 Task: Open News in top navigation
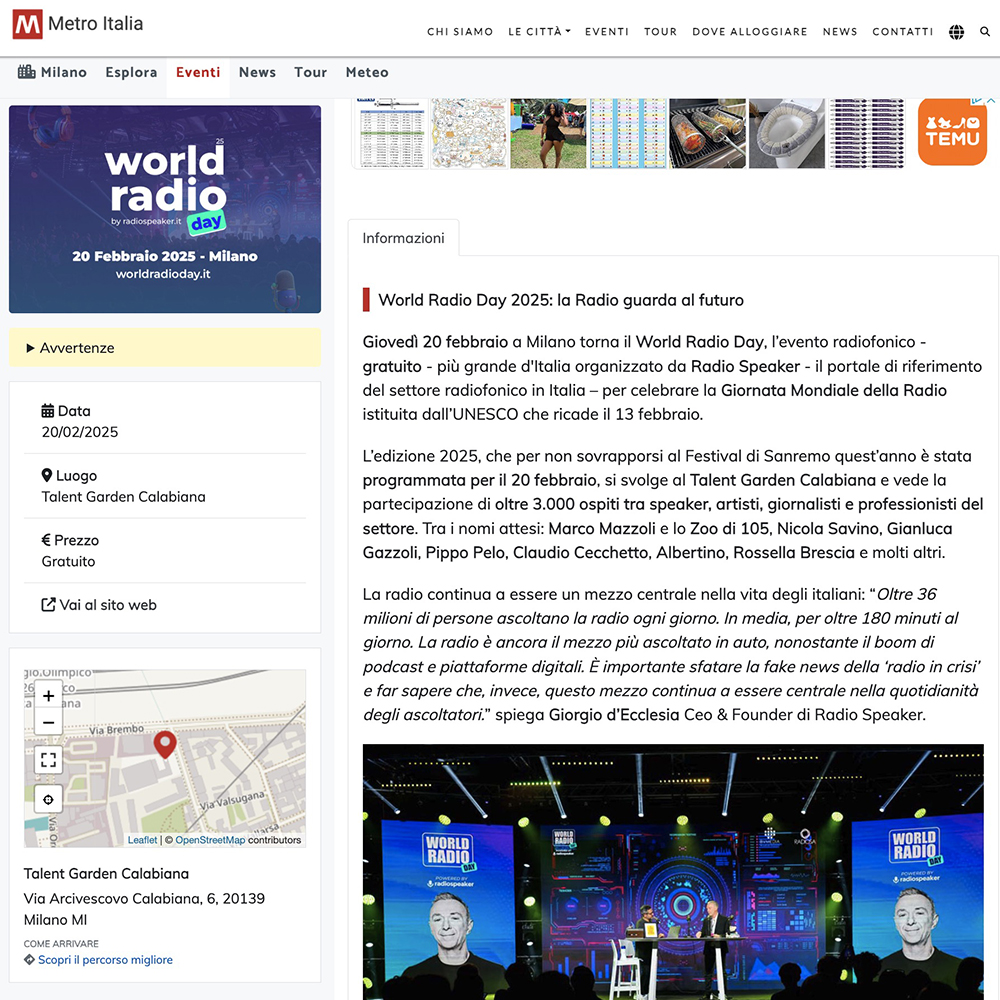839,32
